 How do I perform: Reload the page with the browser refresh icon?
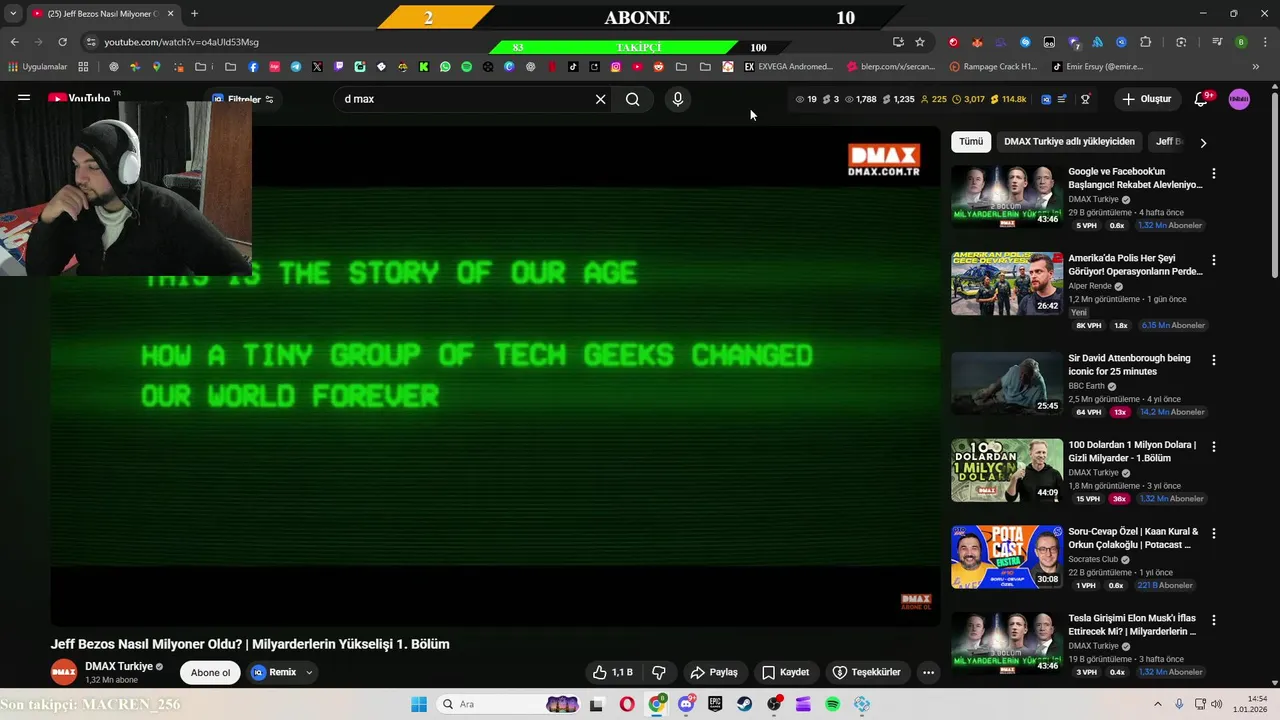[x=62, y=42]
